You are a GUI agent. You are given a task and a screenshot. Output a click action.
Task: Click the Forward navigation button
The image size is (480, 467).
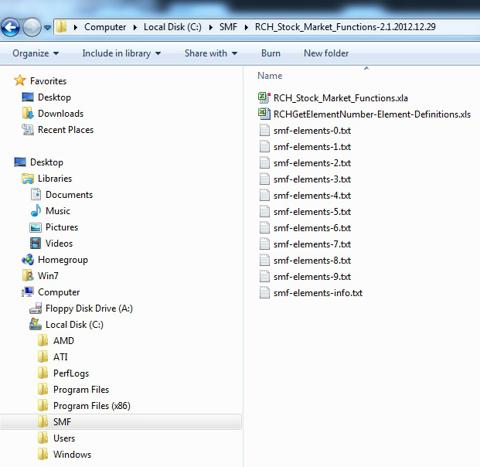click(x=32, y=27)
